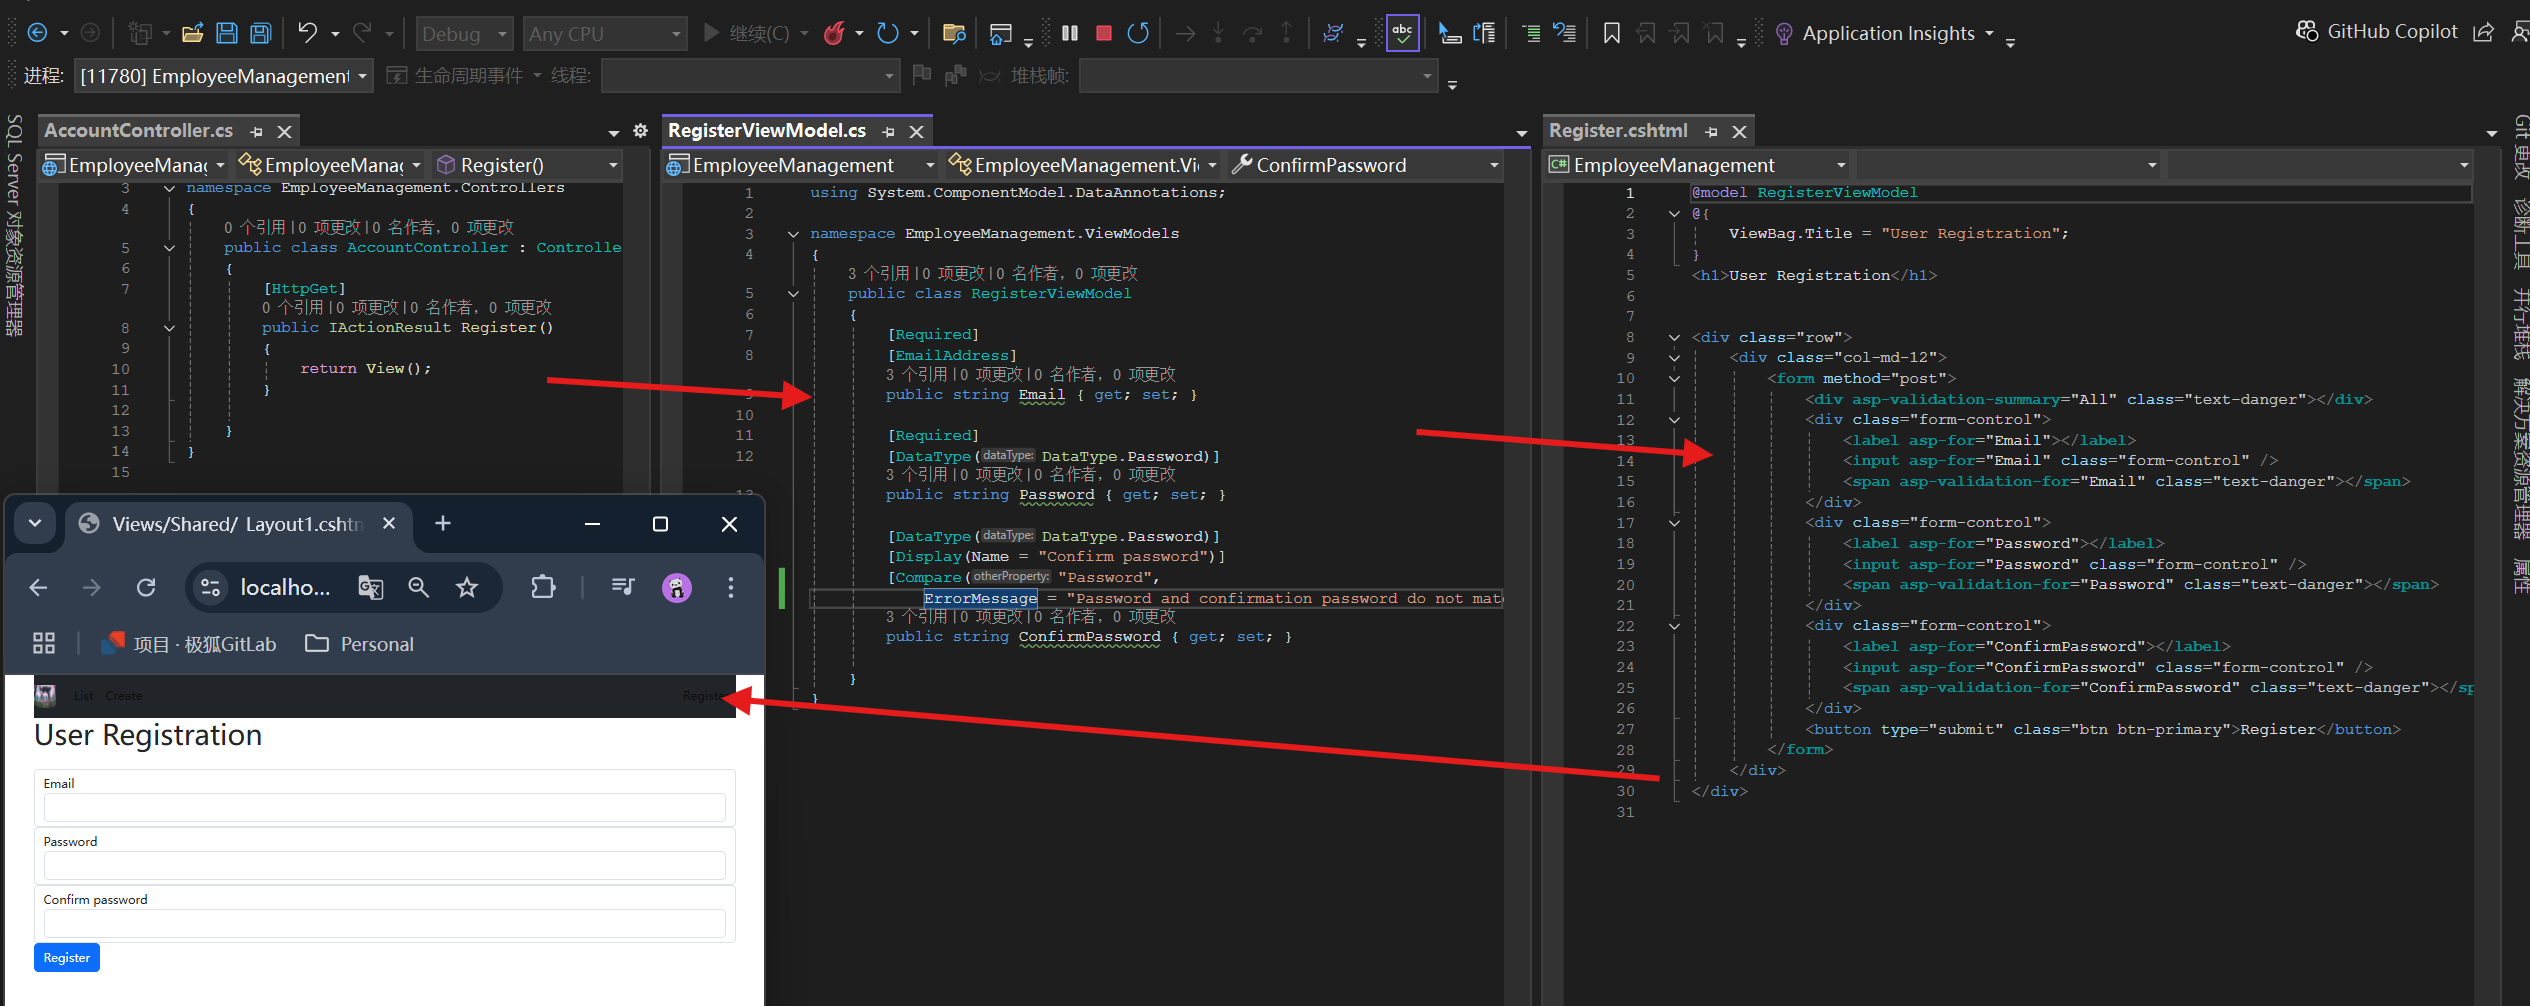Screen dimensions: 2530x1006
Task: Click the Save All icon
Action: tap(261, 33)
